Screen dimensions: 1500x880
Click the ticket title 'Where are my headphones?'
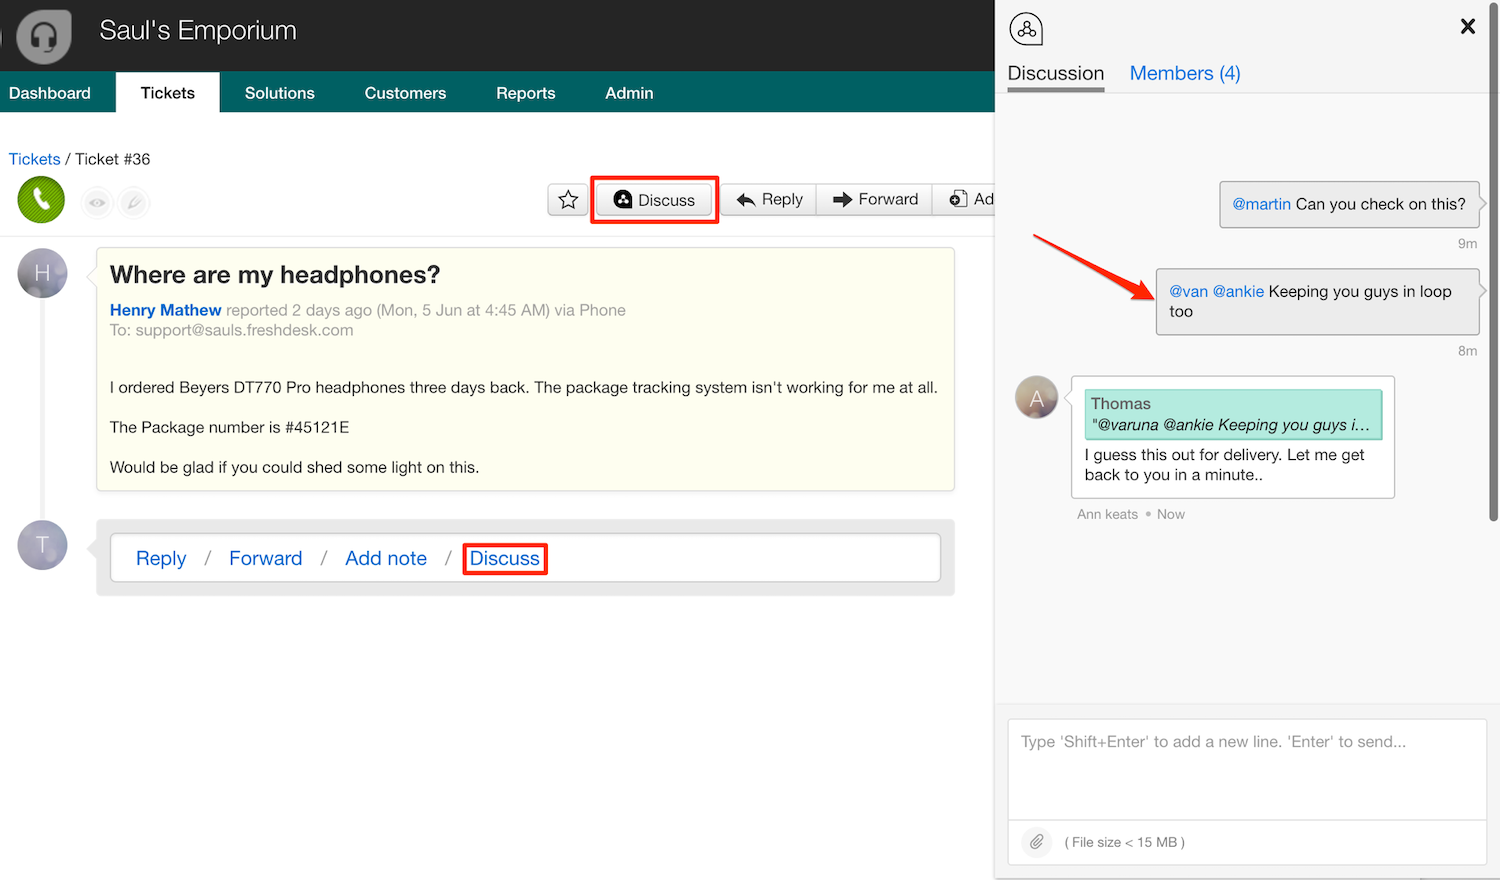click(275, 275)
